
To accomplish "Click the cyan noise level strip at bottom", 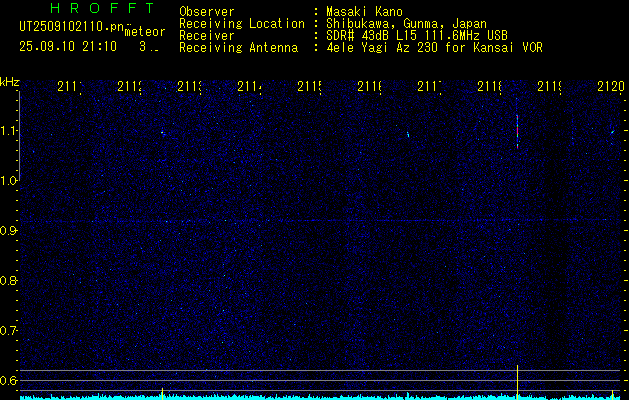I will [x=321, y=398].
